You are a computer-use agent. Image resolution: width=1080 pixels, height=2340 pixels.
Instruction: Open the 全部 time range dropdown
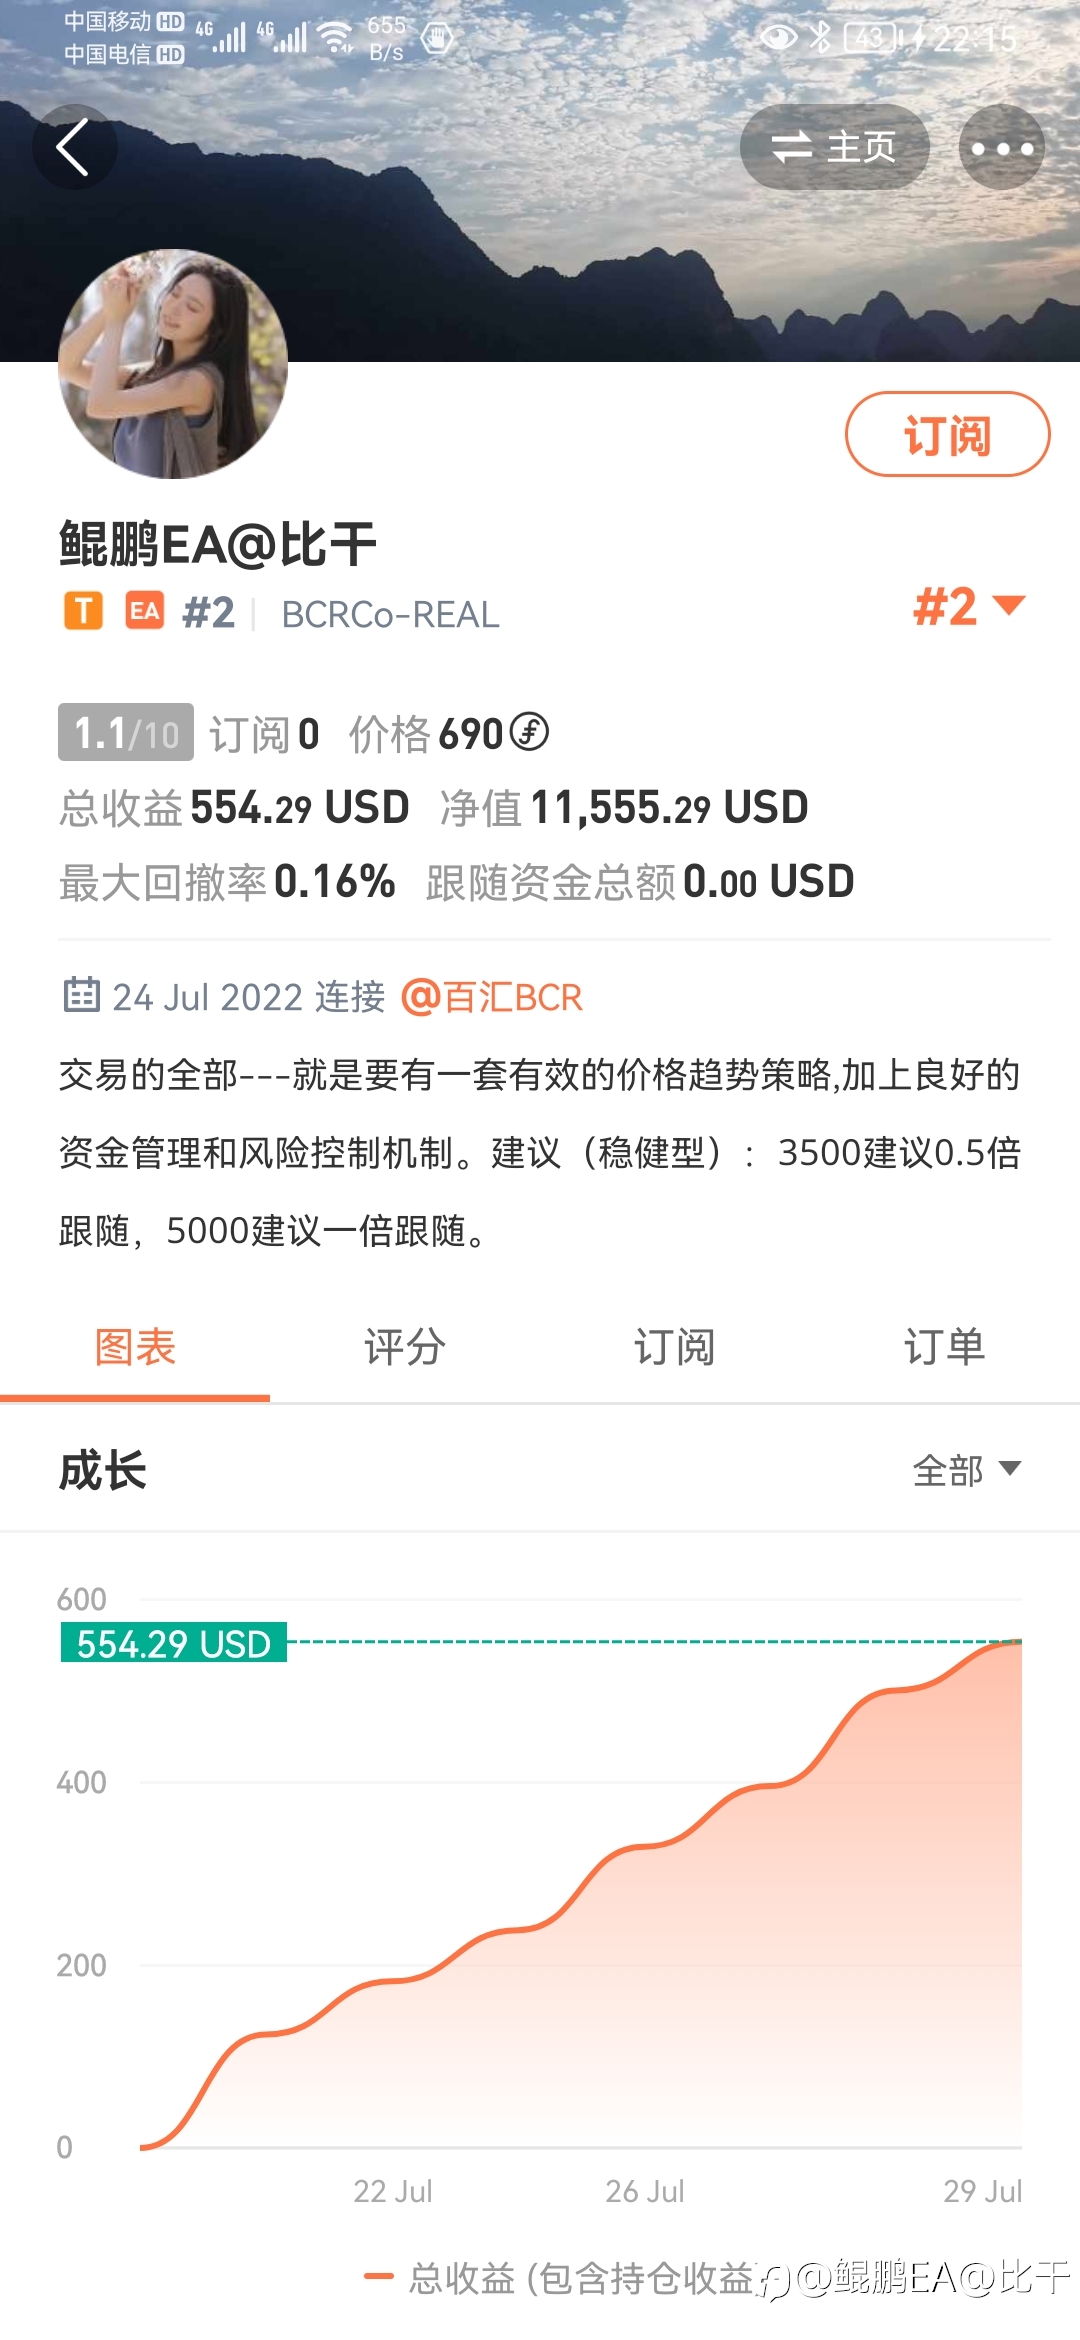967,1470
